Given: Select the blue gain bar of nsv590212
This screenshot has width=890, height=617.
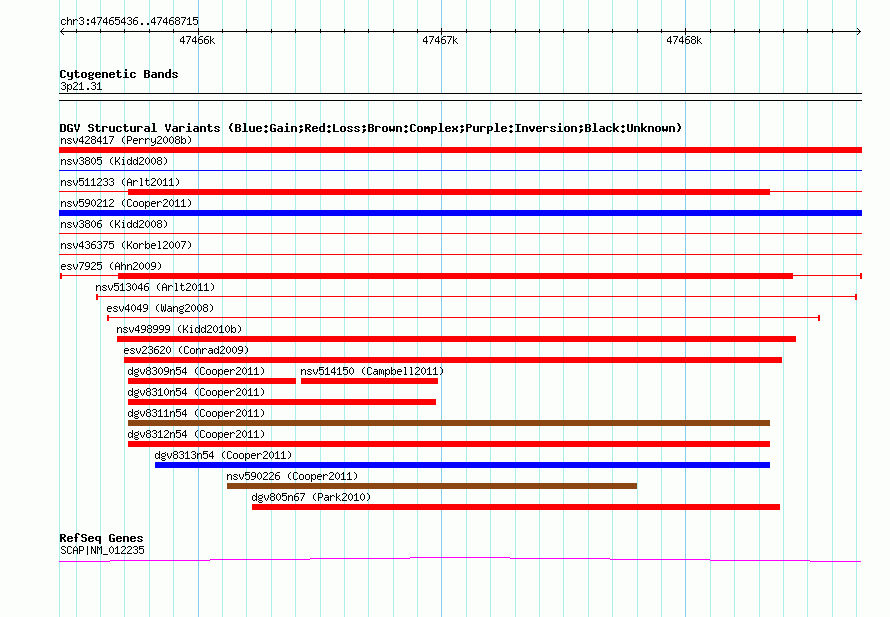Looking at the screenshot, I should pyautogui.click(x=460, y=213).
